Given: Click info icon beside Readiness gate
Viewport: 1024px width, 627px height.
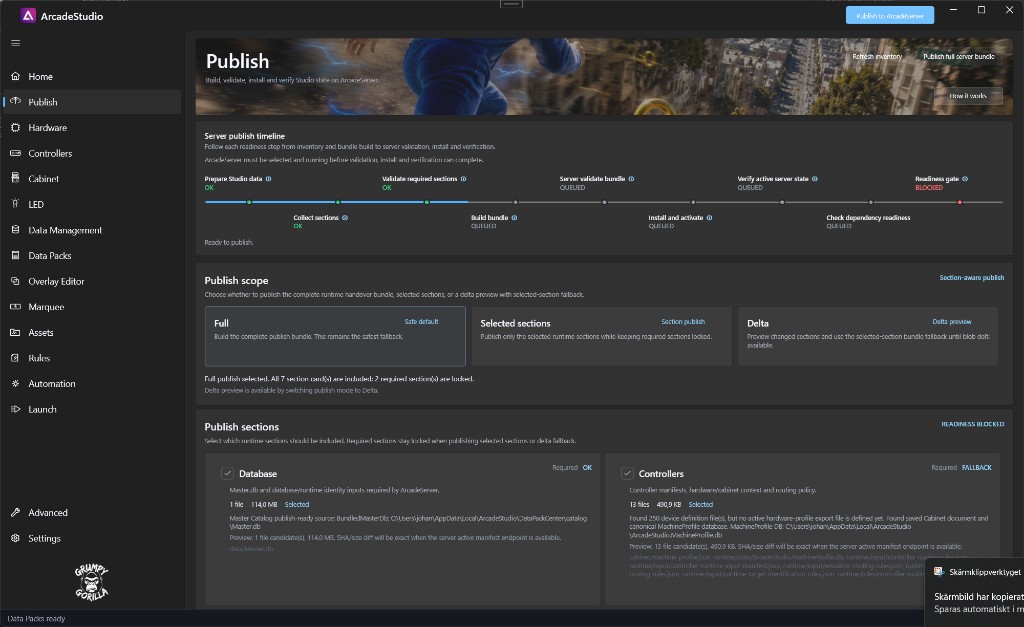Looking at the screenshot, I should coord(965,179).
